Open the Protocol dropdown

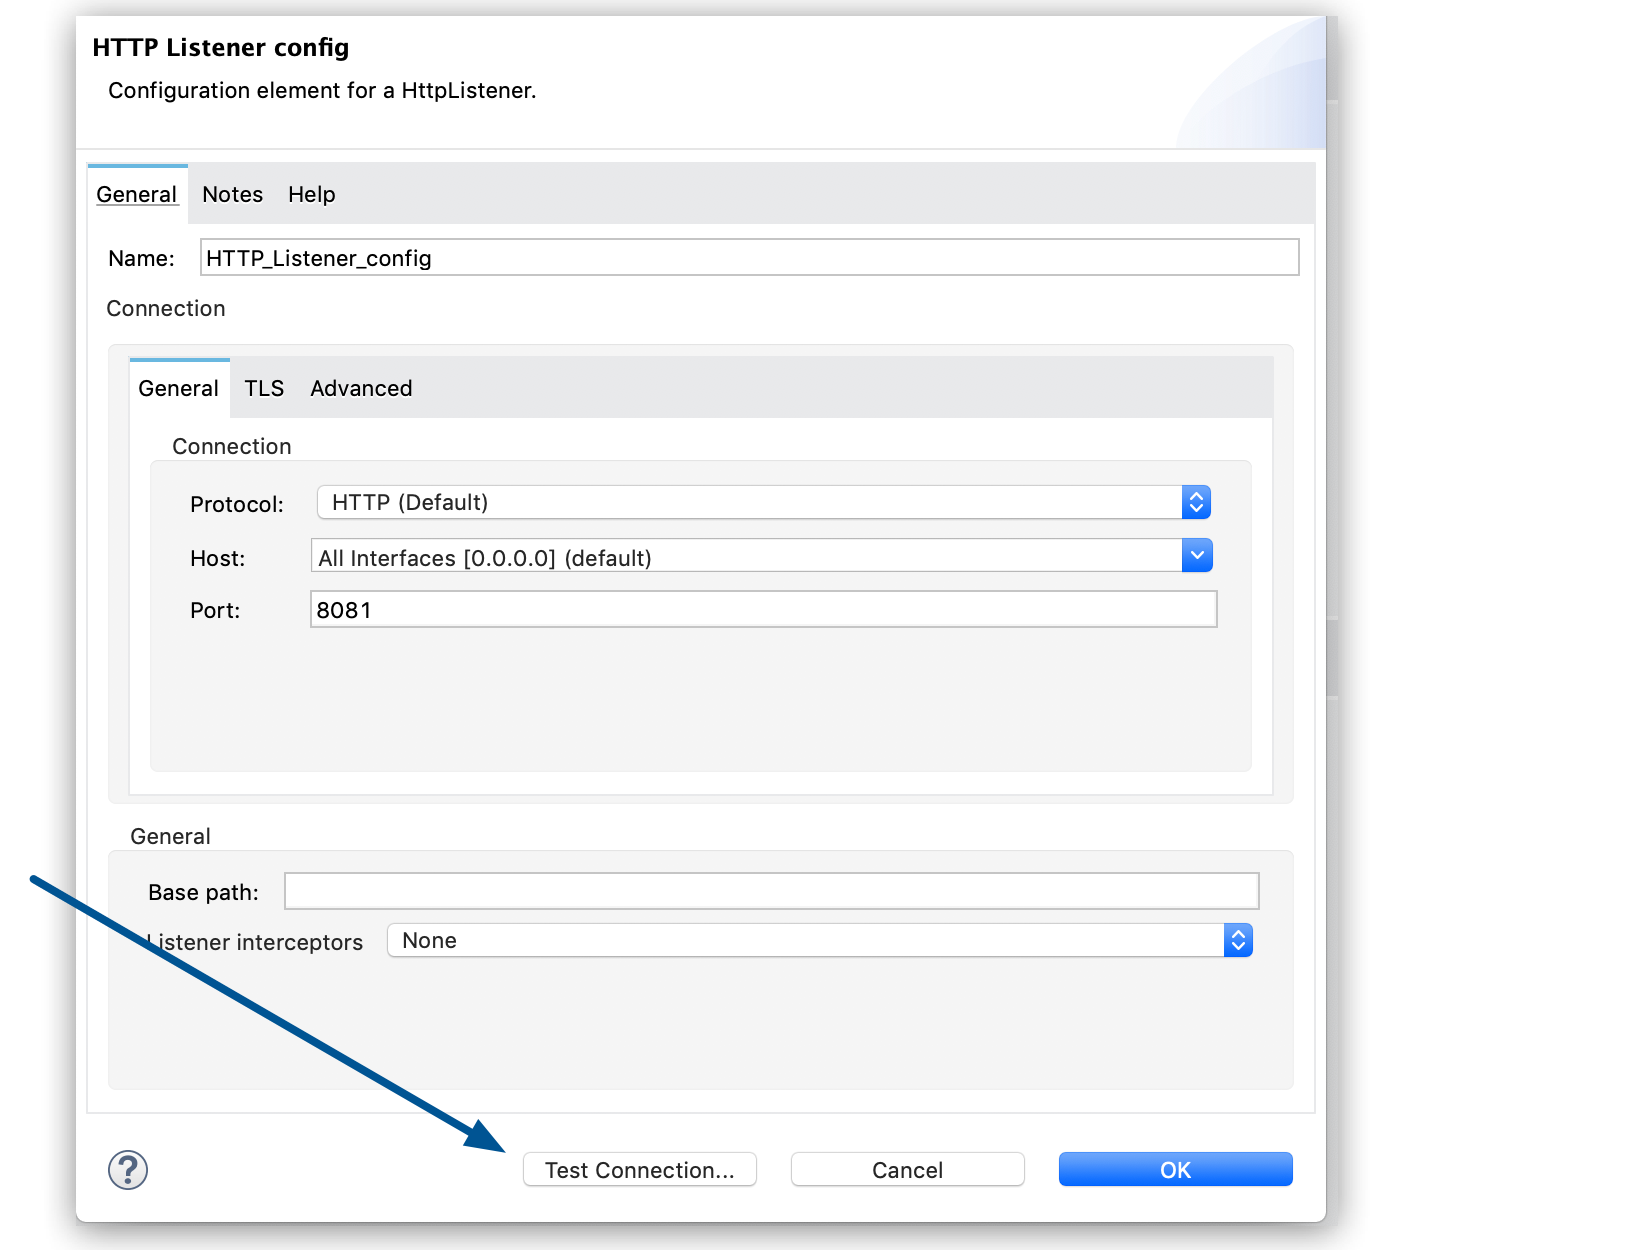(x=760, y=502)
